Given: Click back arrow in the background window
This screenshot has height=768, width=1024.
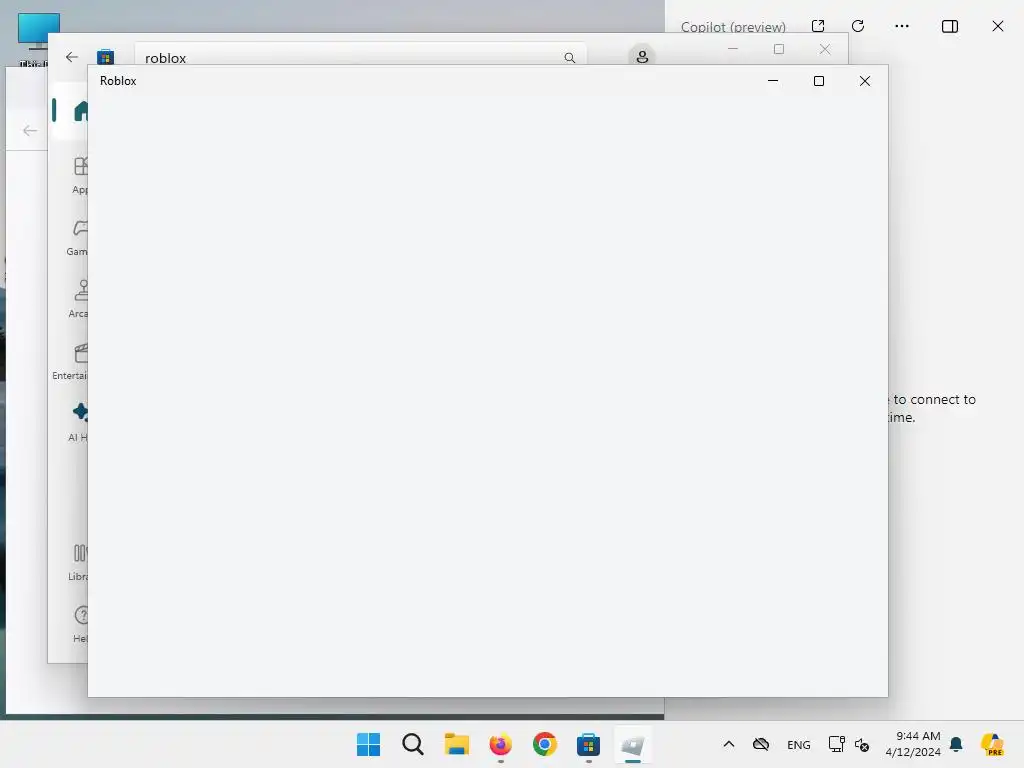Looking at the screenshot, I should tap(29, 131).
